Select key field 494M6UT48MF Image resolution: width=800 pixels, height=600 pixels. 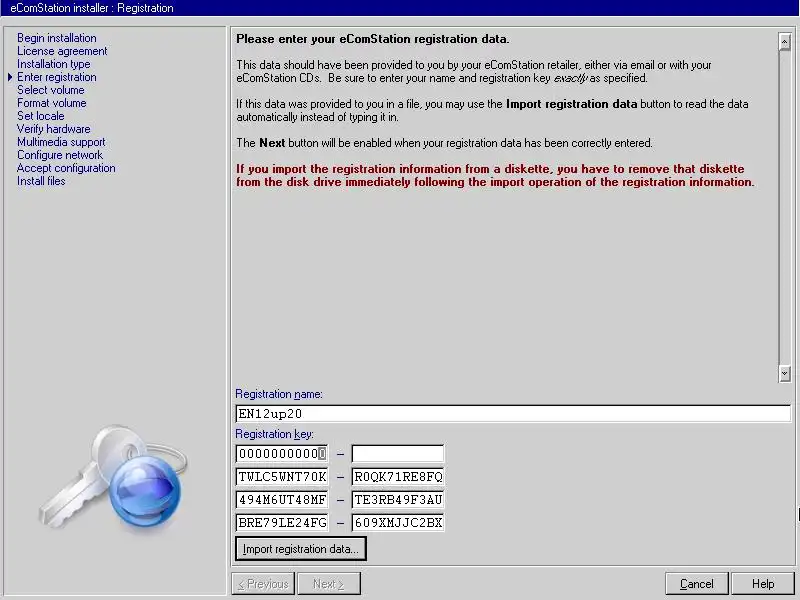(x=282, y=499)
